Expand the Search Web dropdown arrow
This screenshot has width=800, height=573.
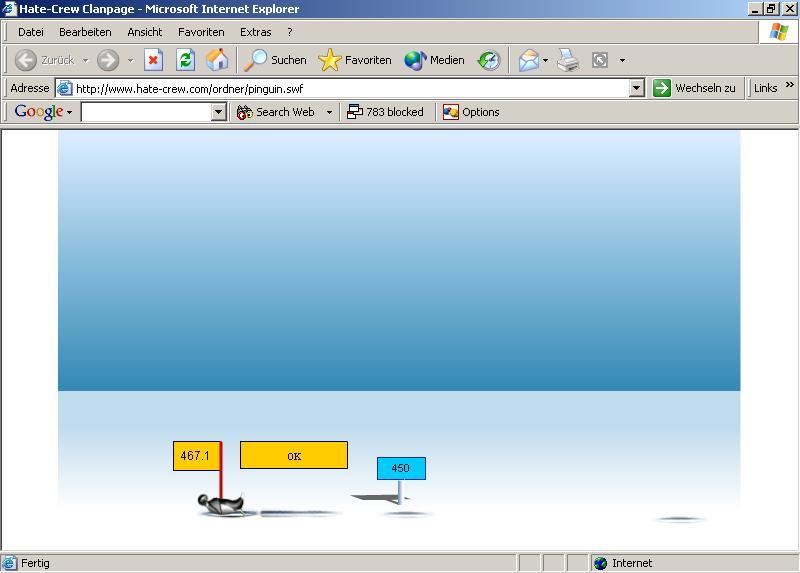329,112
